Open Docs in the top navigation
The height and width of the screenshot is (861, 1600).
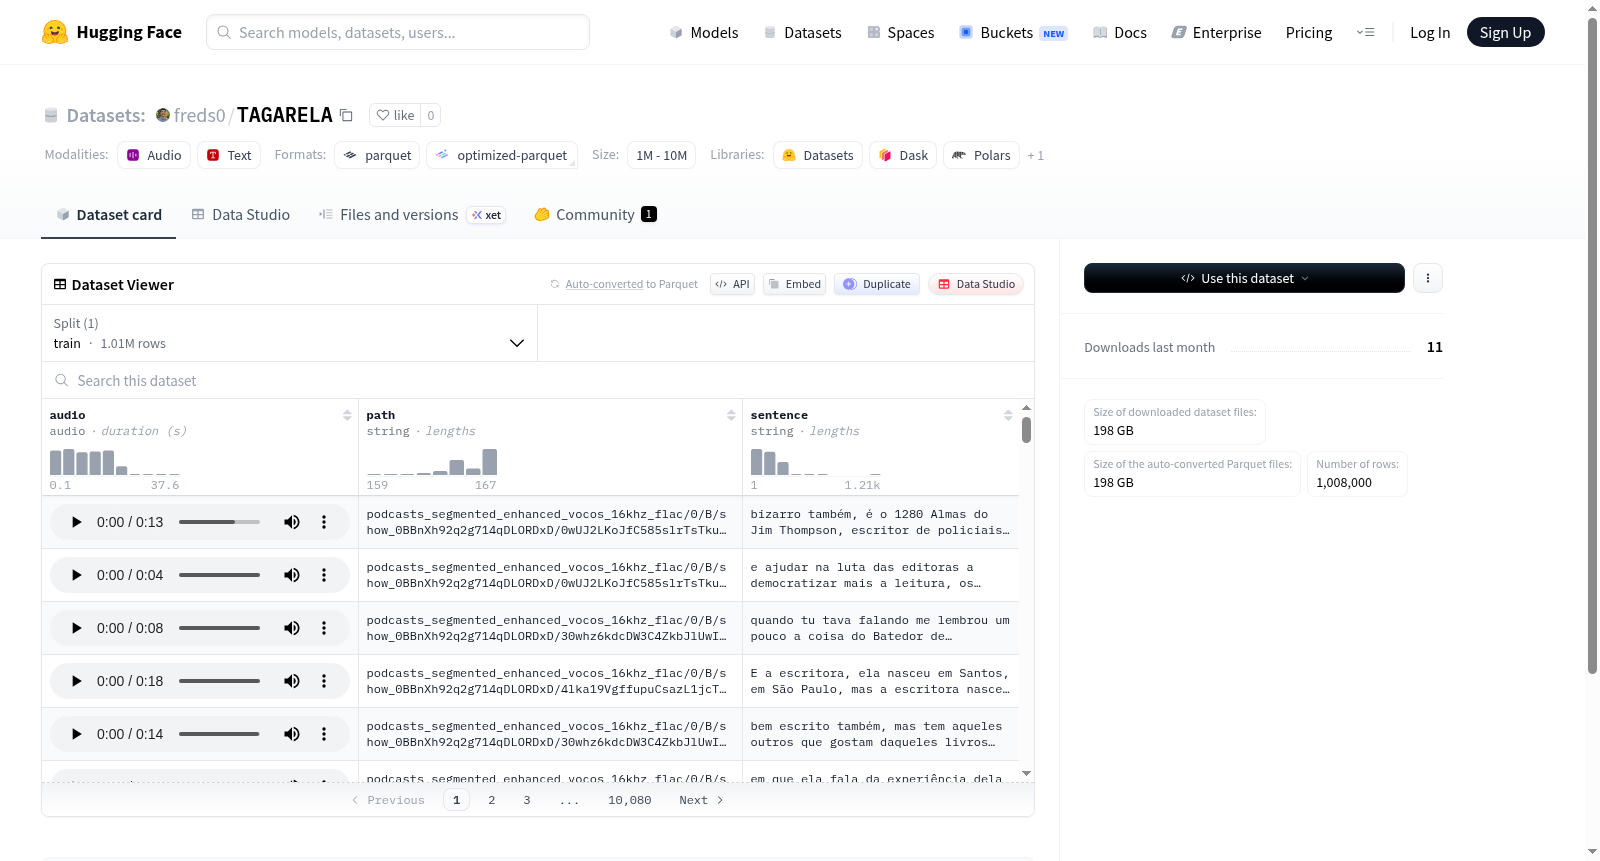(1120, 33)
